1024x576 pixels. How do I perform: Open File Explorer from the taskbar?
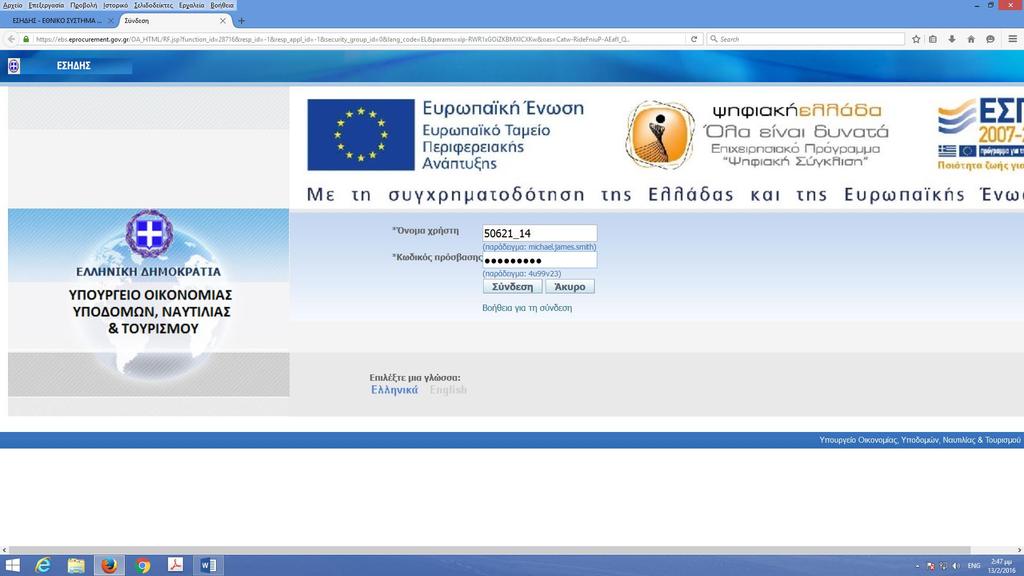[76, 566]
